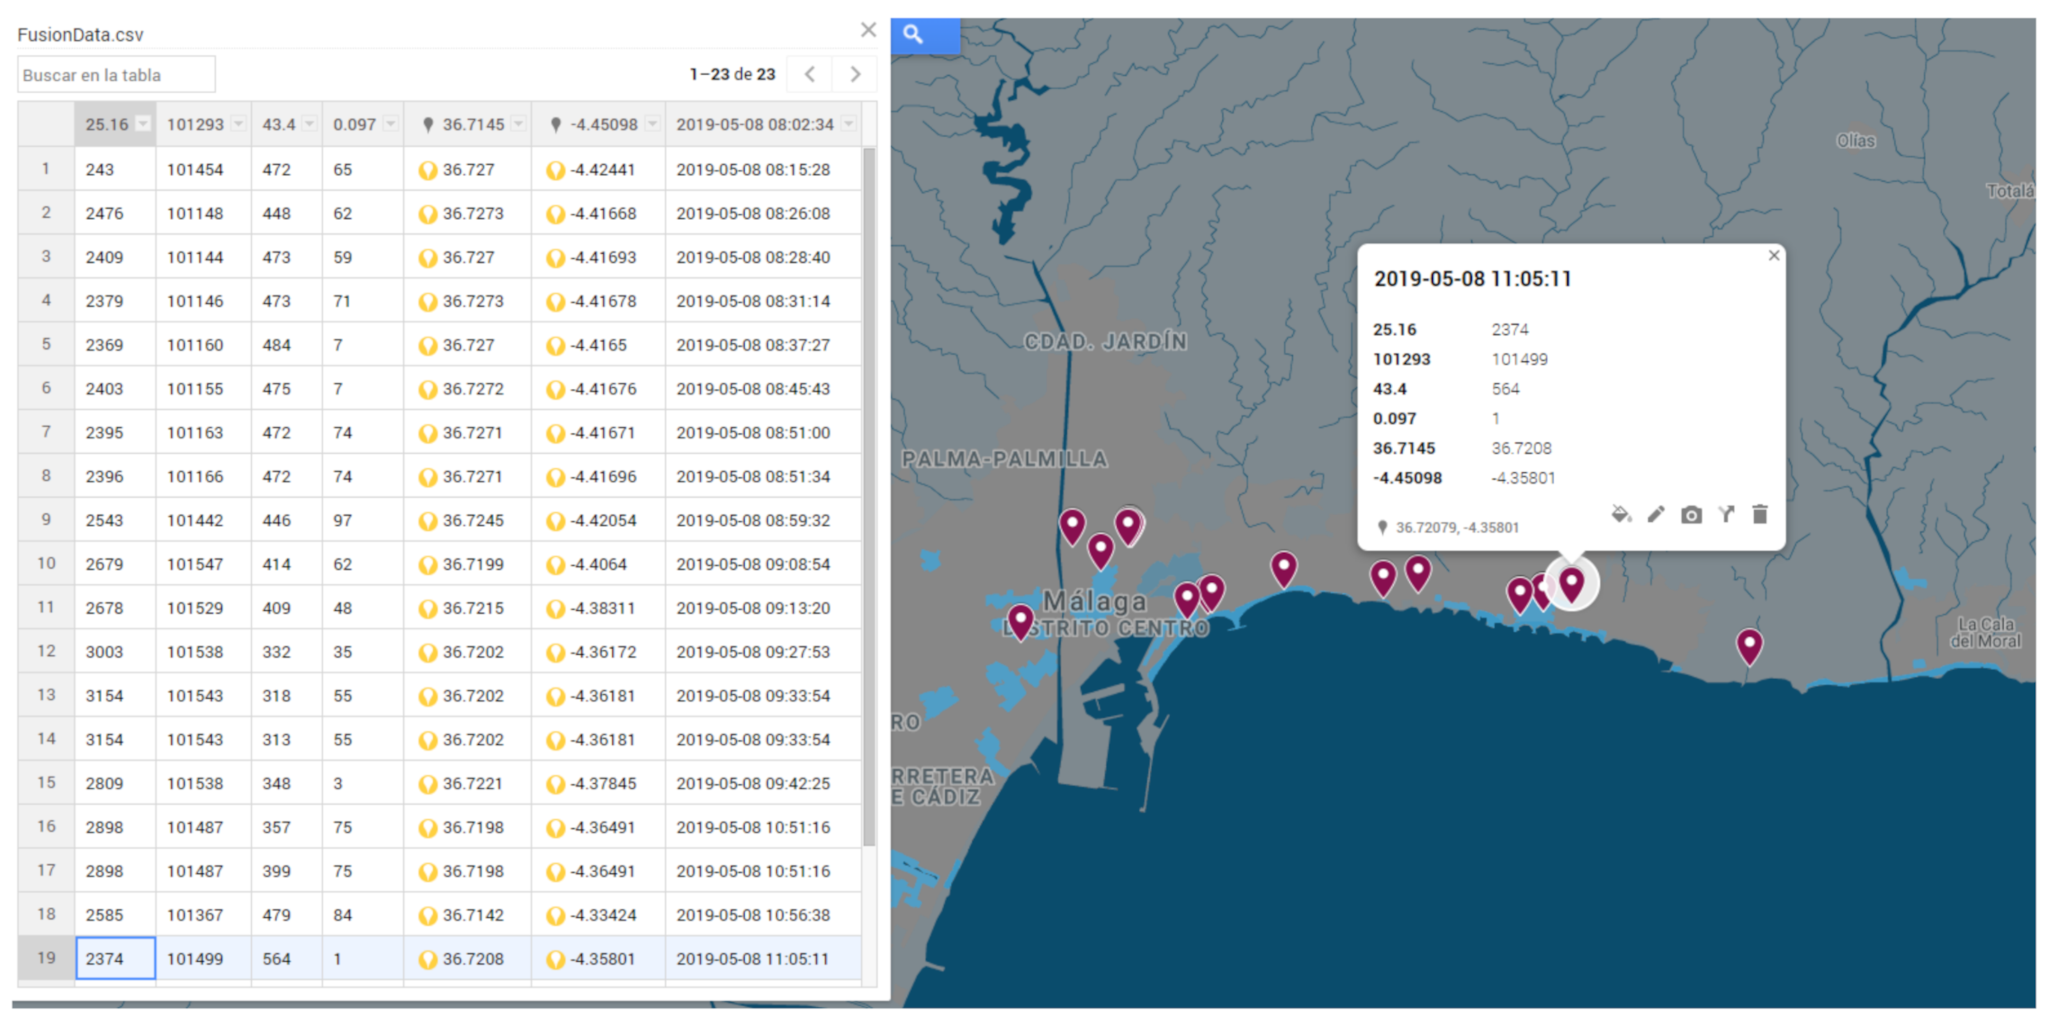Select the westernmost pin near Distrito Centro
The image size is (2050, 1024).
coord(1020,621)
